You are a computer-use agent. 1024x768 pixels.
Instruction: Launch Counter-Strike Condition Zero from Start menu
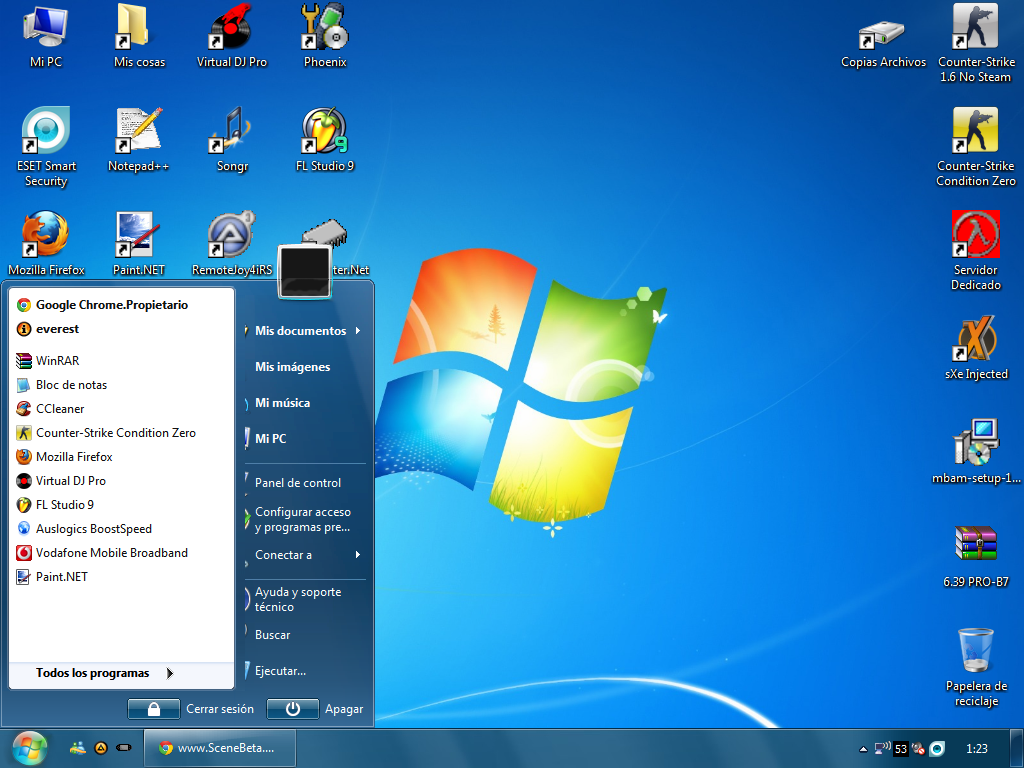(x=121, y=433)
